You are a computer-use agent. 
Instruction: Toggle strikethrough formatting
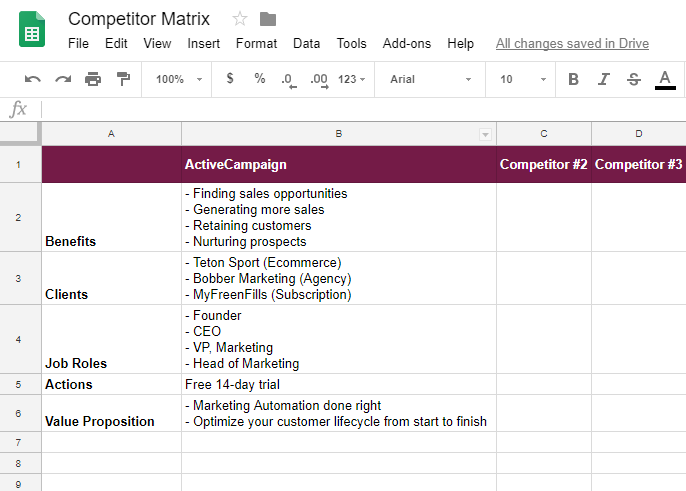[x=634, y=79]
